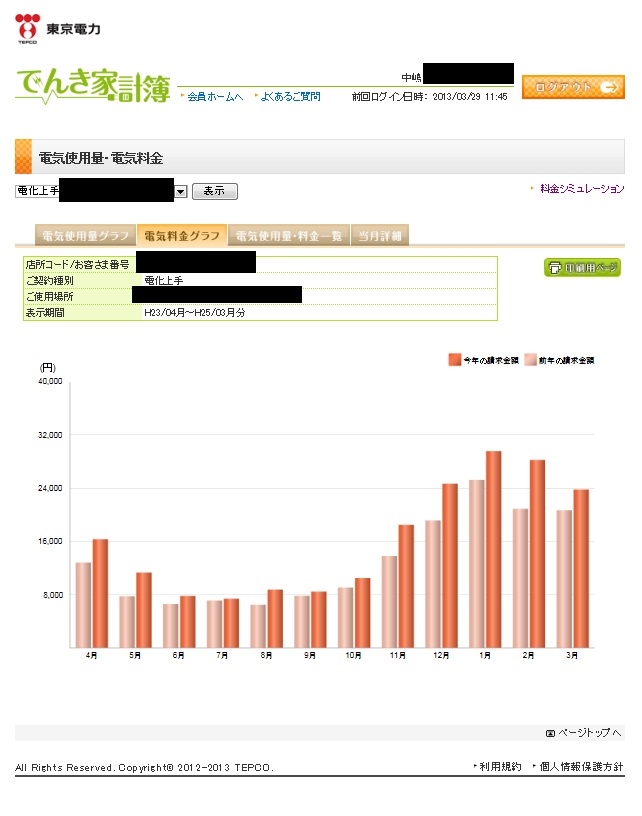Viewport: 642px width, 816px height.
Task: Click this year's bar for 3月
Action: click(581, 569)
